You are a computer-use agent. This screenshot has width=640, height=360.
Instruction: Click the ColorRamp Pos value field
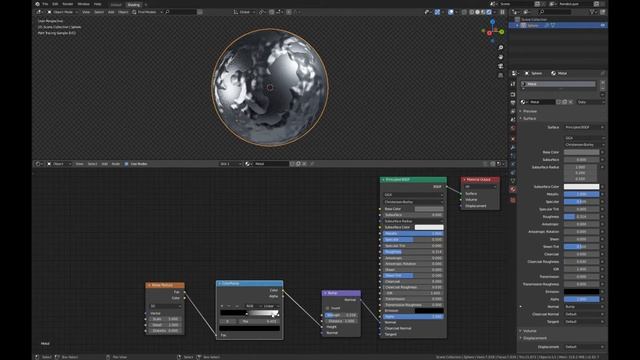coord(260,321)
